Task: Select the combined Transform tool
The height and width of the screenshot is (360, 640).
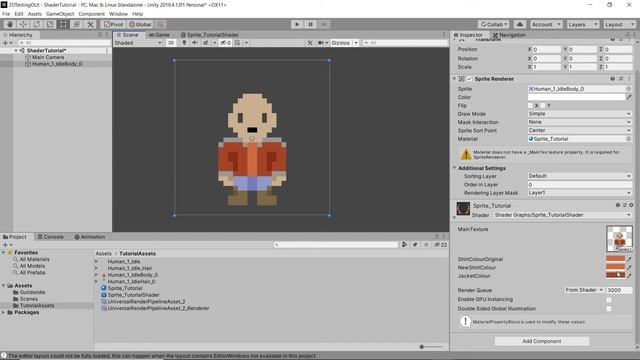Action: [x=77, y=24]
